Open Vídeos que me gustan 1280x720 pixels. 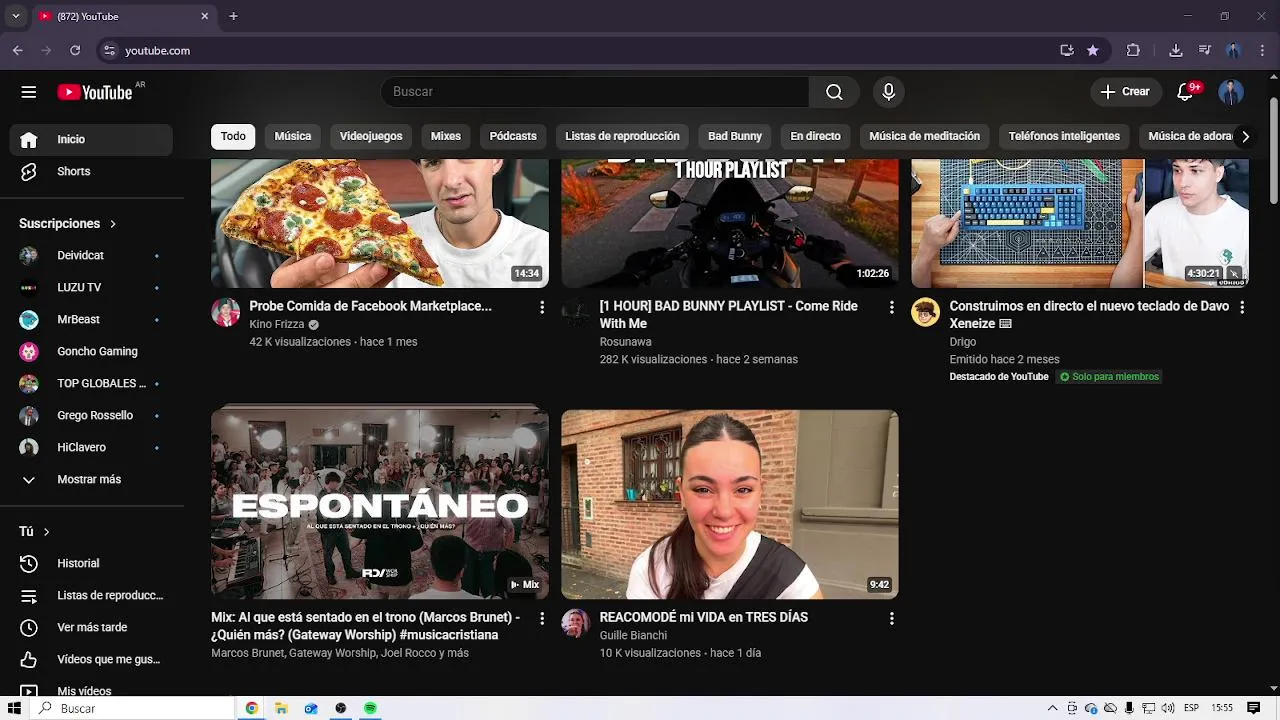tap(92, 660)
